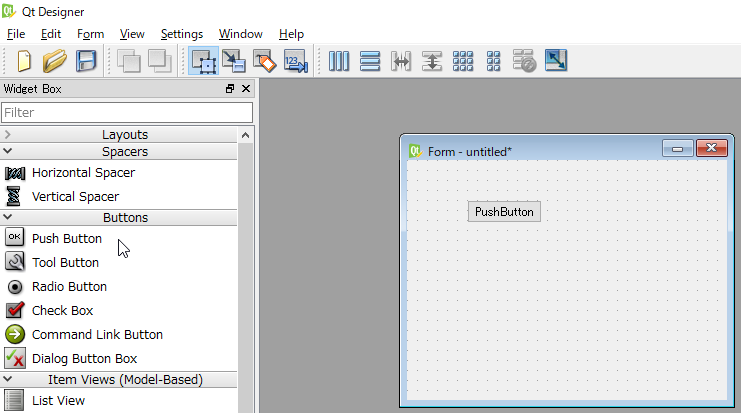Activate the Edit Tab Order tool
741x413 pixels.
[295, 61]
